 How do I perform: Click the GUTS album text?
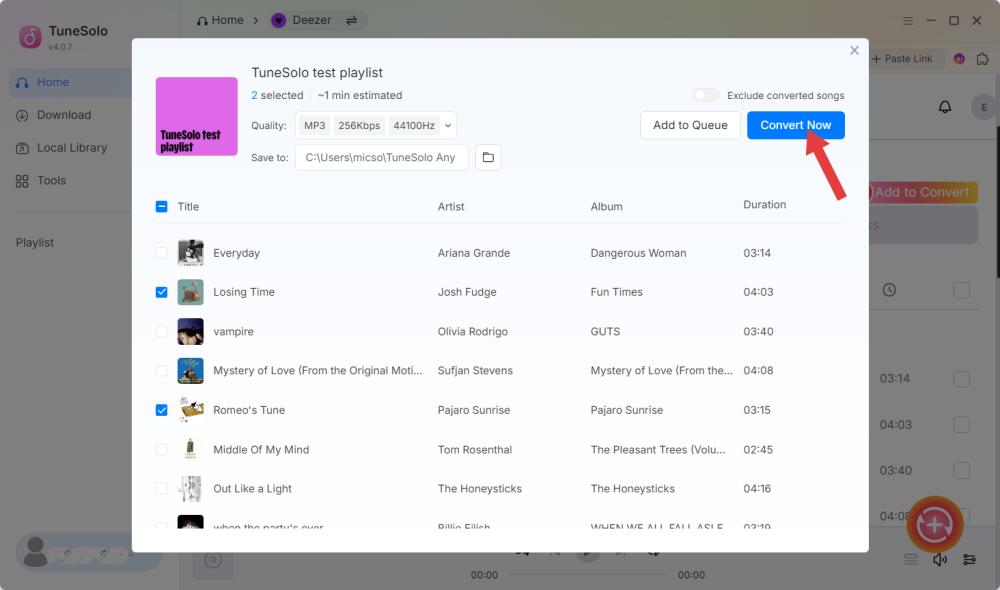click(x=605, y=332)
